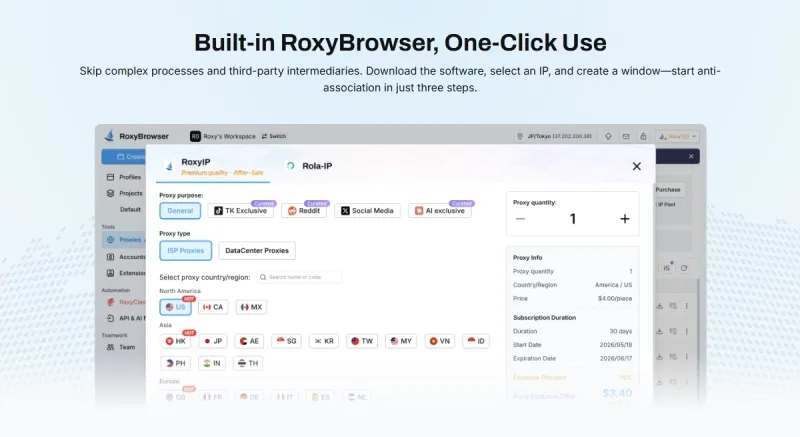Viewport: 800px width, 437px height.
Task: Click Switch to change workspace
Action: [274, 136]
